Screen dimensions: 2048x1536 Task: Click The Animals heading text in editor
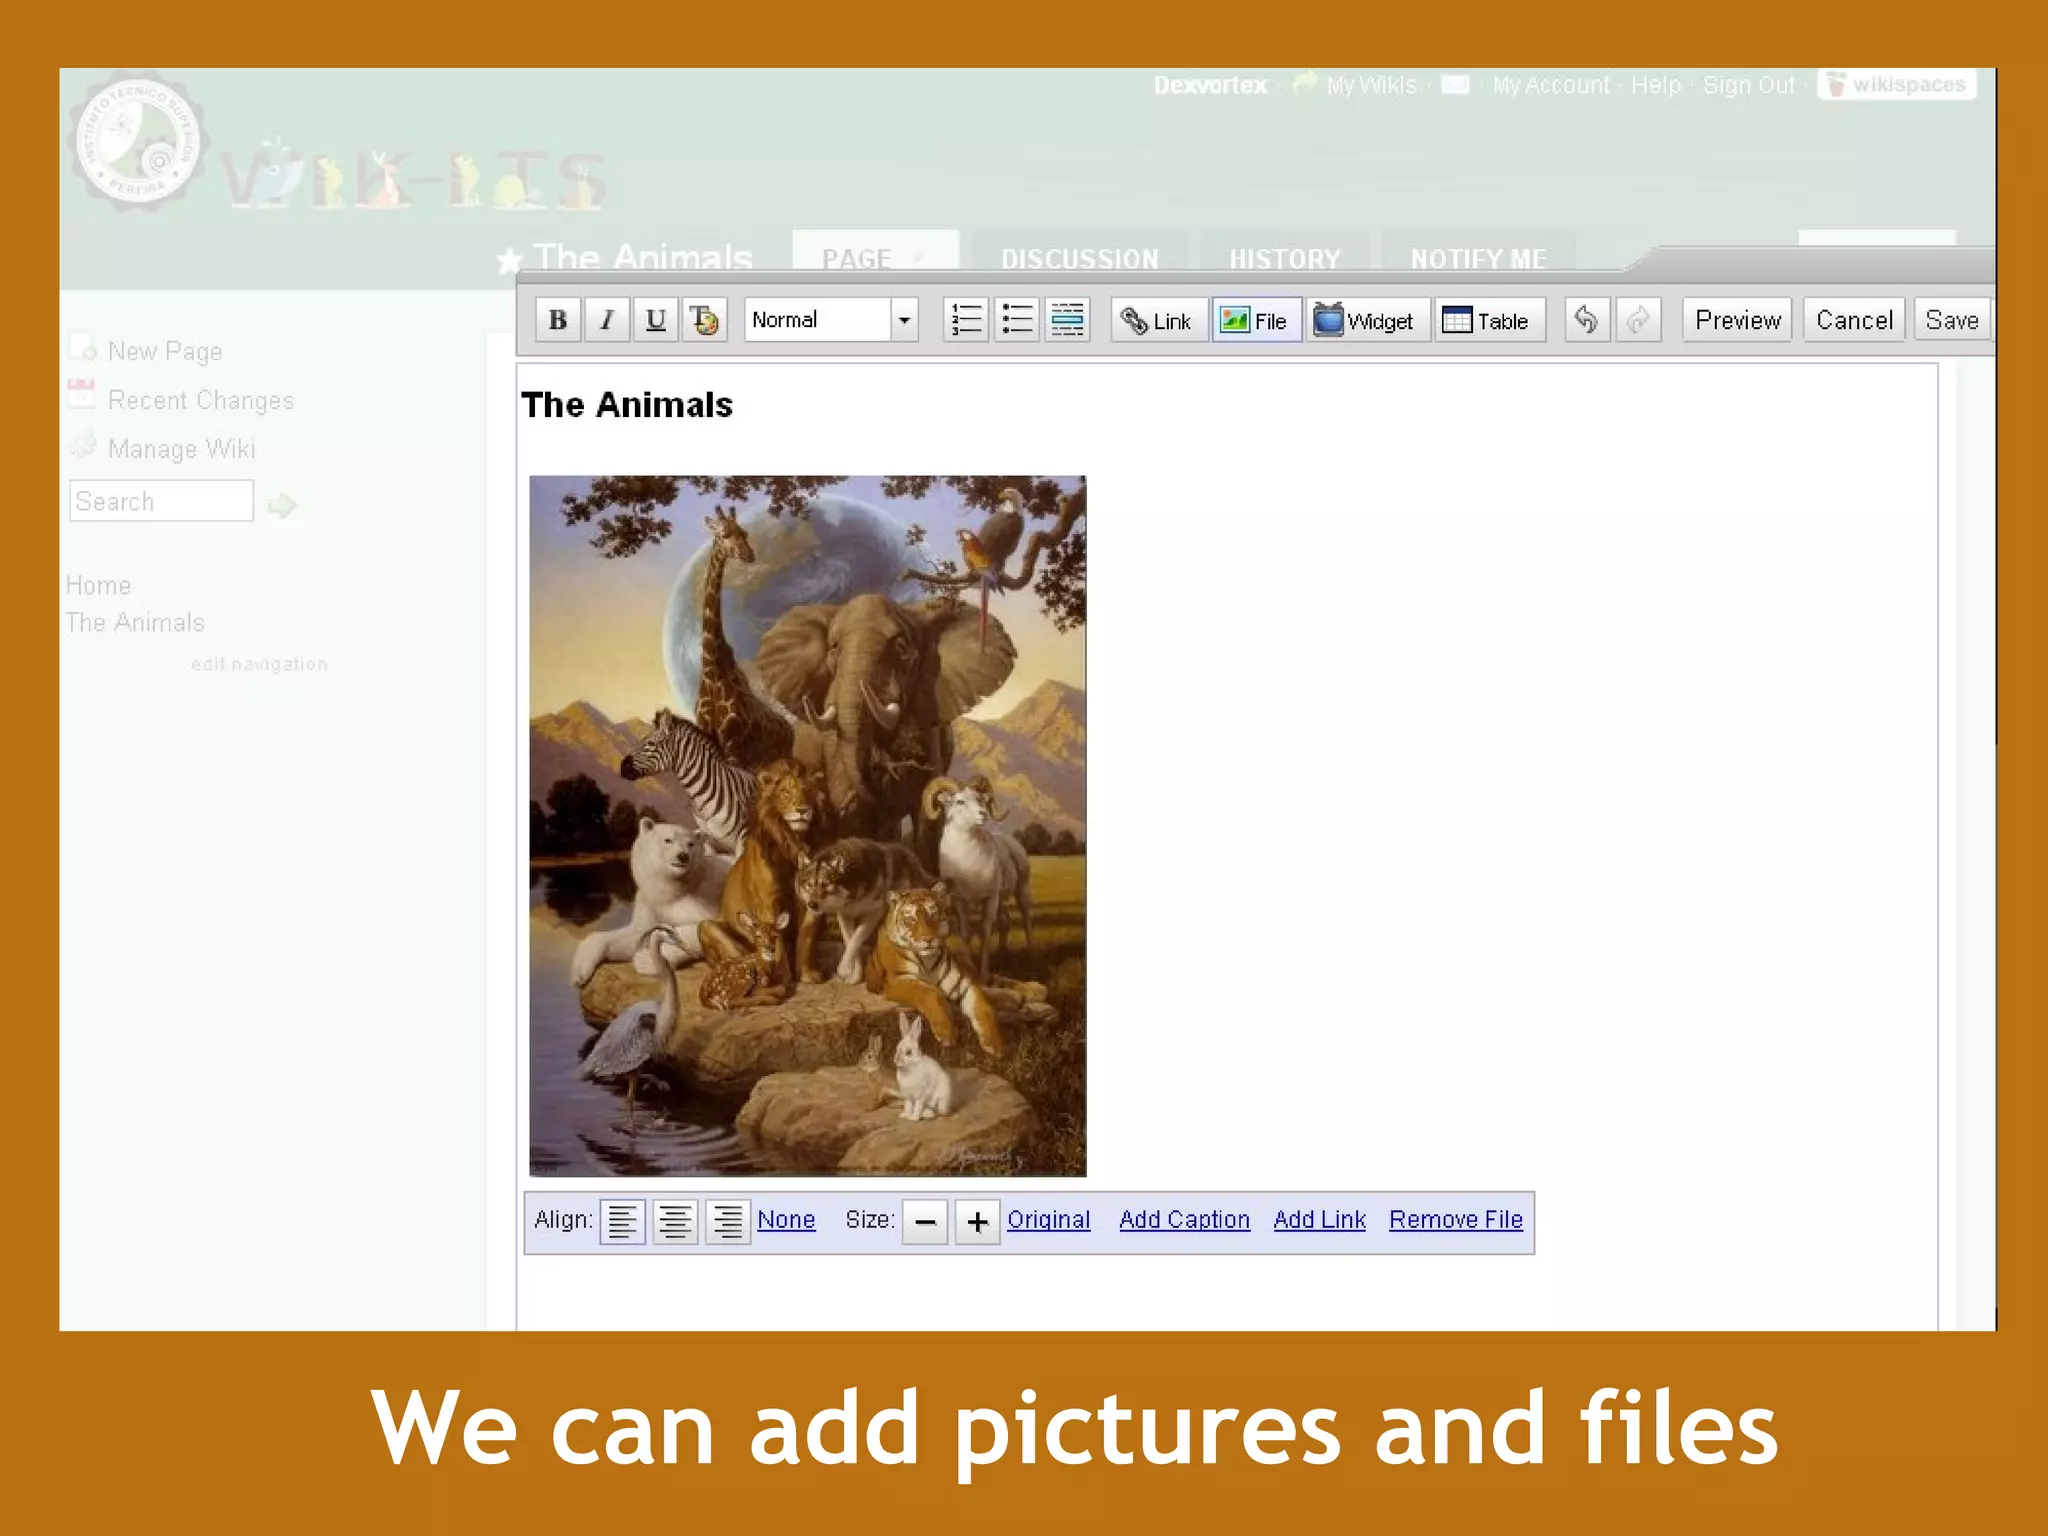[x=627, y=405]
